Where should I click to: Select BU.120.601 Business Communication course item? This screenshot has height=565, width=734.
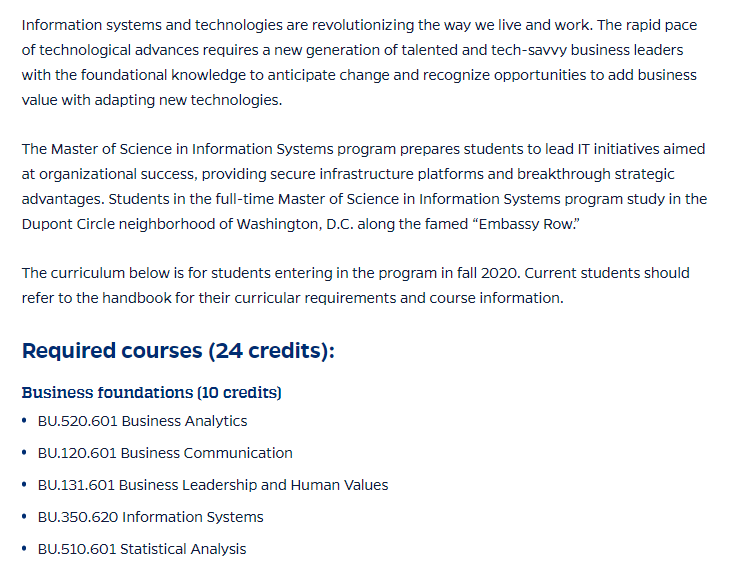point(165,453)
